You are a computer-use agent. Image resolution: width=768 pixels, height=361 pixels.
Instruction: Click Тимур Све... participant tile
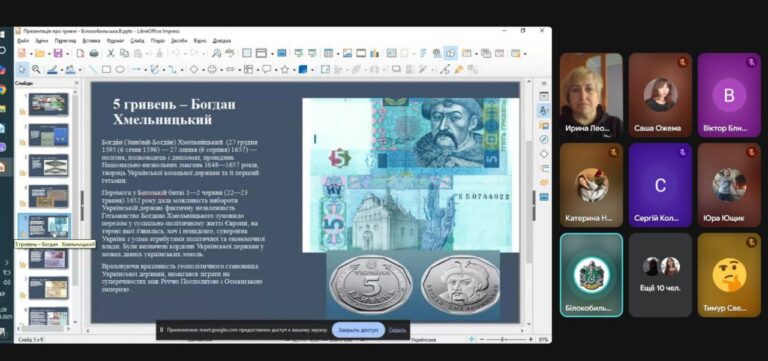point(729,275)
